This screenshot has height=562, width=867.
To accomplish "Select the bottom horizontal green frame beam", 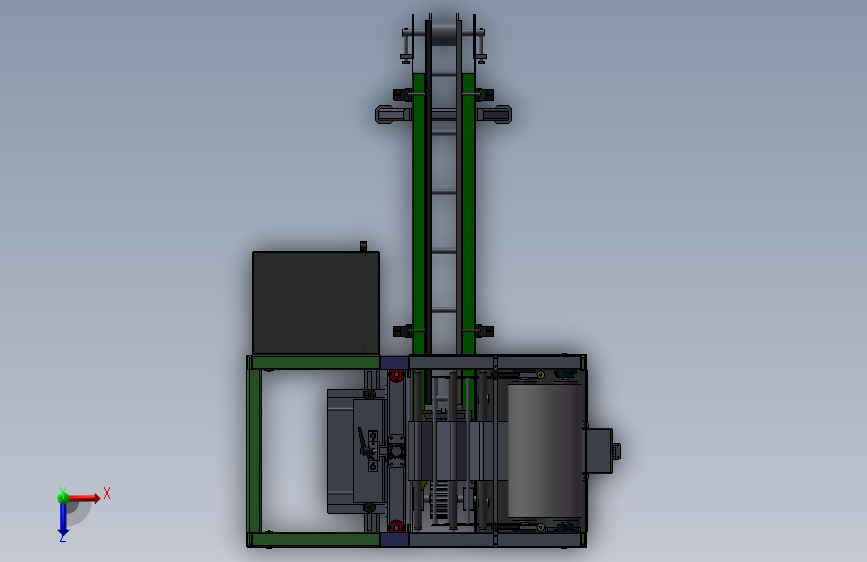I will pyautogui.click(x=314, y=540).
